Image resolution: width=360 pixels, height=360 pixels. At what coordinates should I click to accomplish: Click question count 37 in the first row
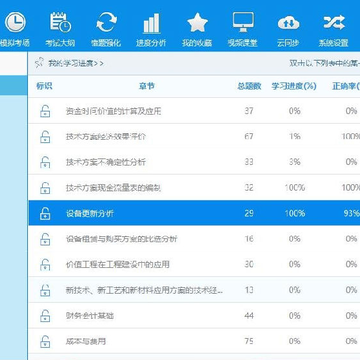click(x=249, y=111)
